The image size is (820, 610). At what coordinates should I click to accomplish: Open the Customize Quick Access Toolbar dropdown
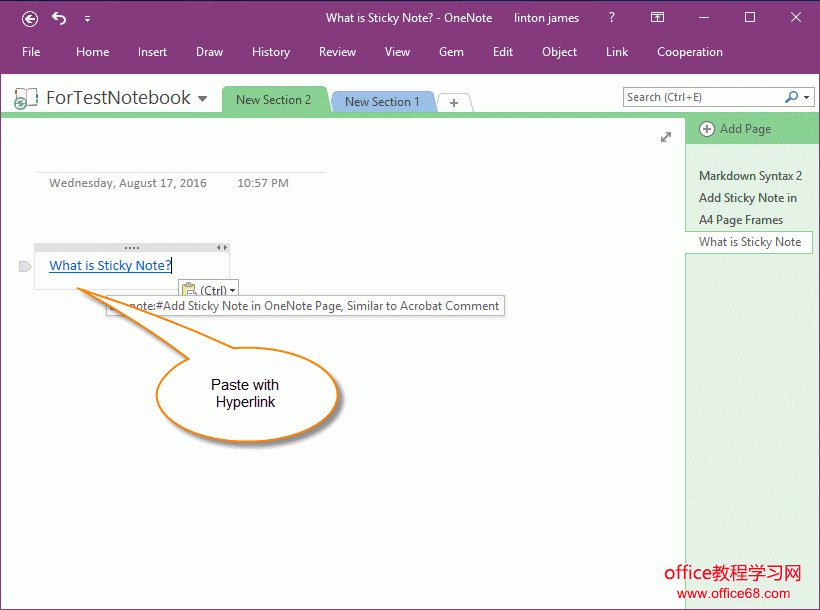(x=87, y=18)
